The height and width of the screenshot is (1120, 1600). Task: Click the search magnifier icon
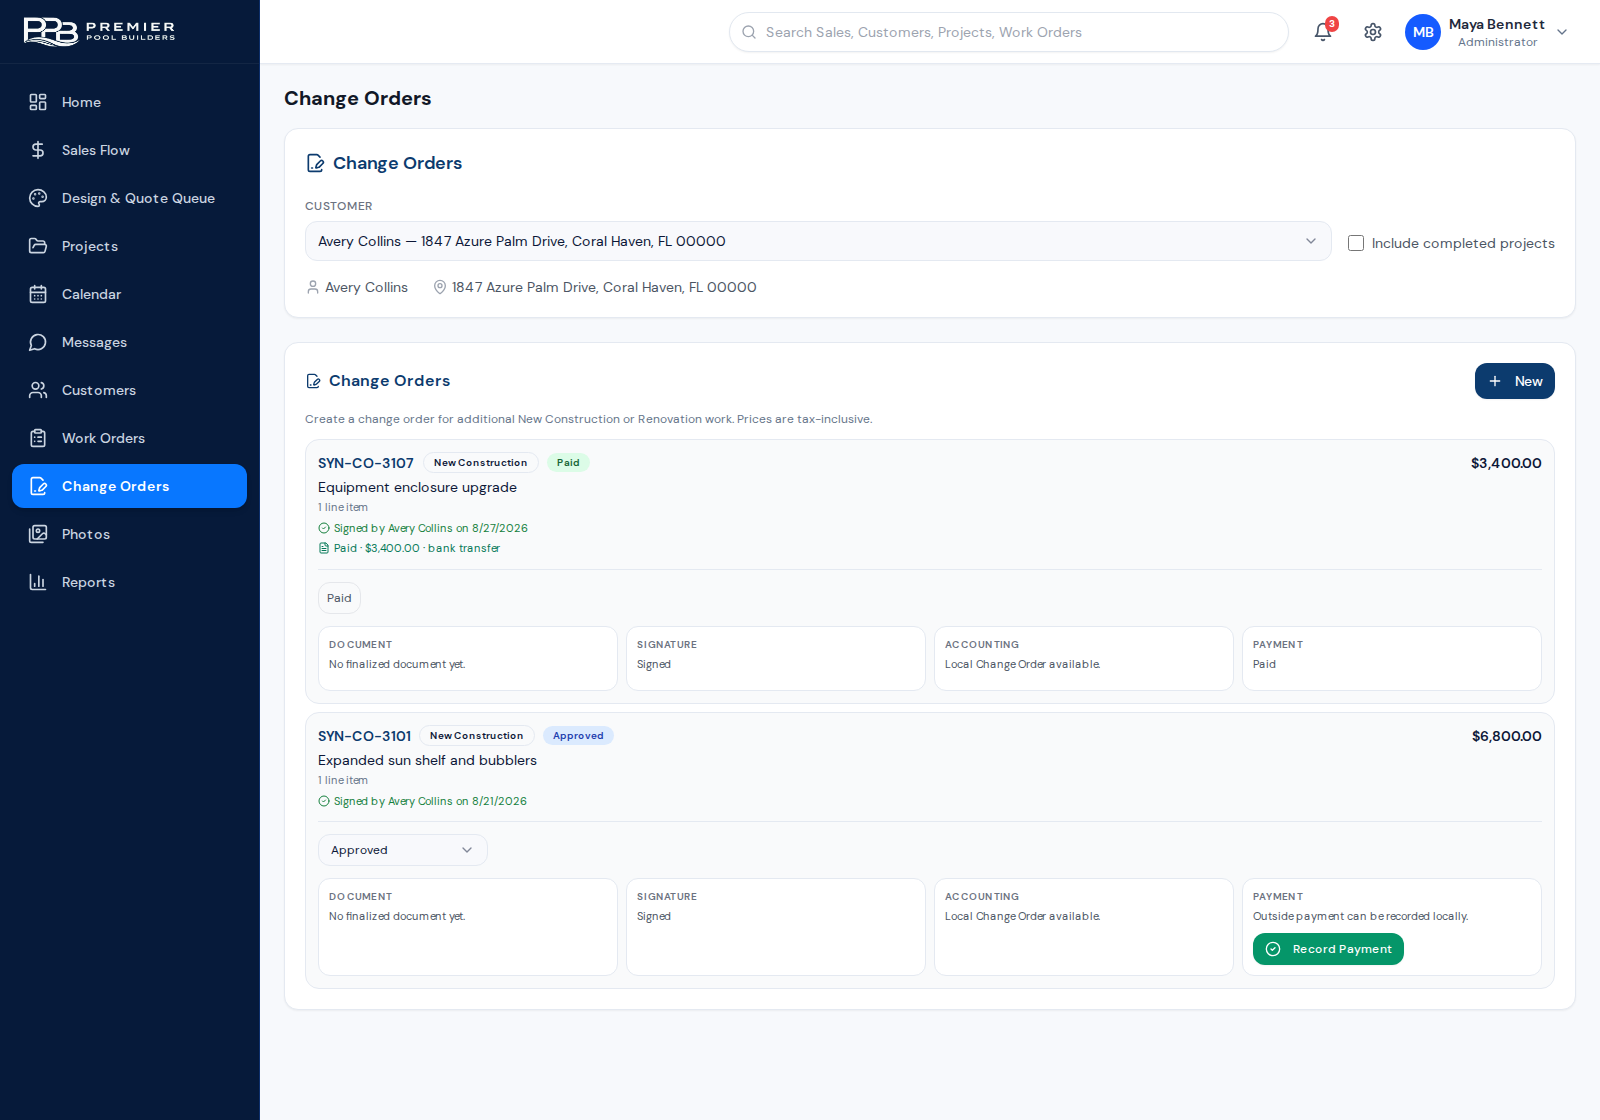(749, 32)
